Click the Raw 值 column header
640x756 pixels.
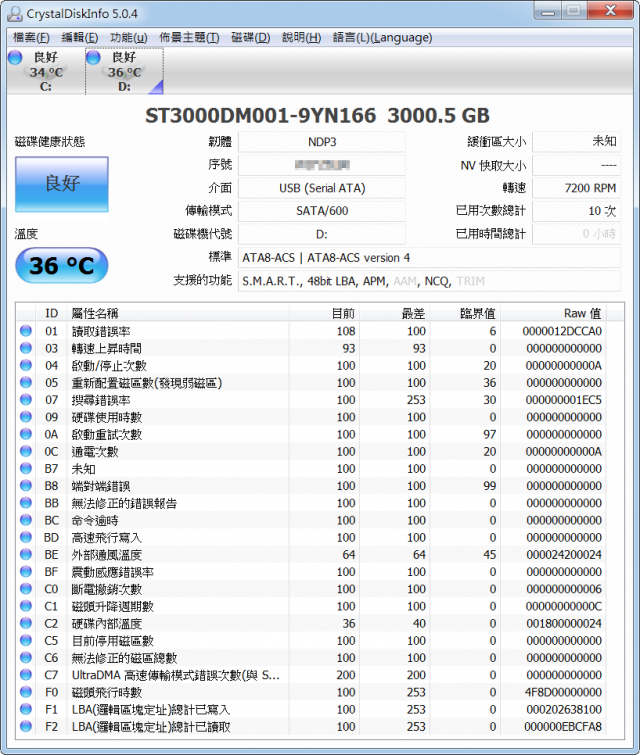pyautogui.click(x=554, y=313)
